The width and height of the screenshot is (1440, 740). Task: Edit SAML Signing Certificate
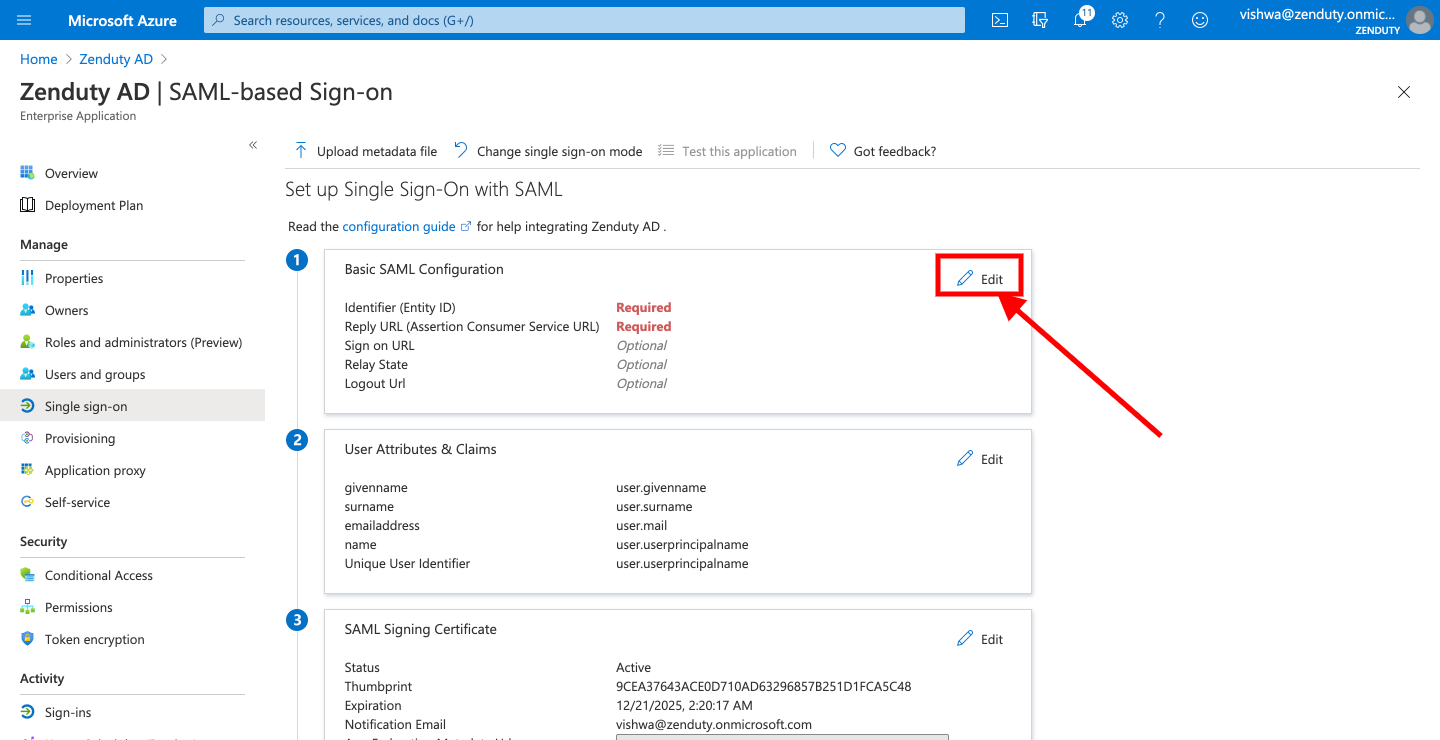pos(980,639)
